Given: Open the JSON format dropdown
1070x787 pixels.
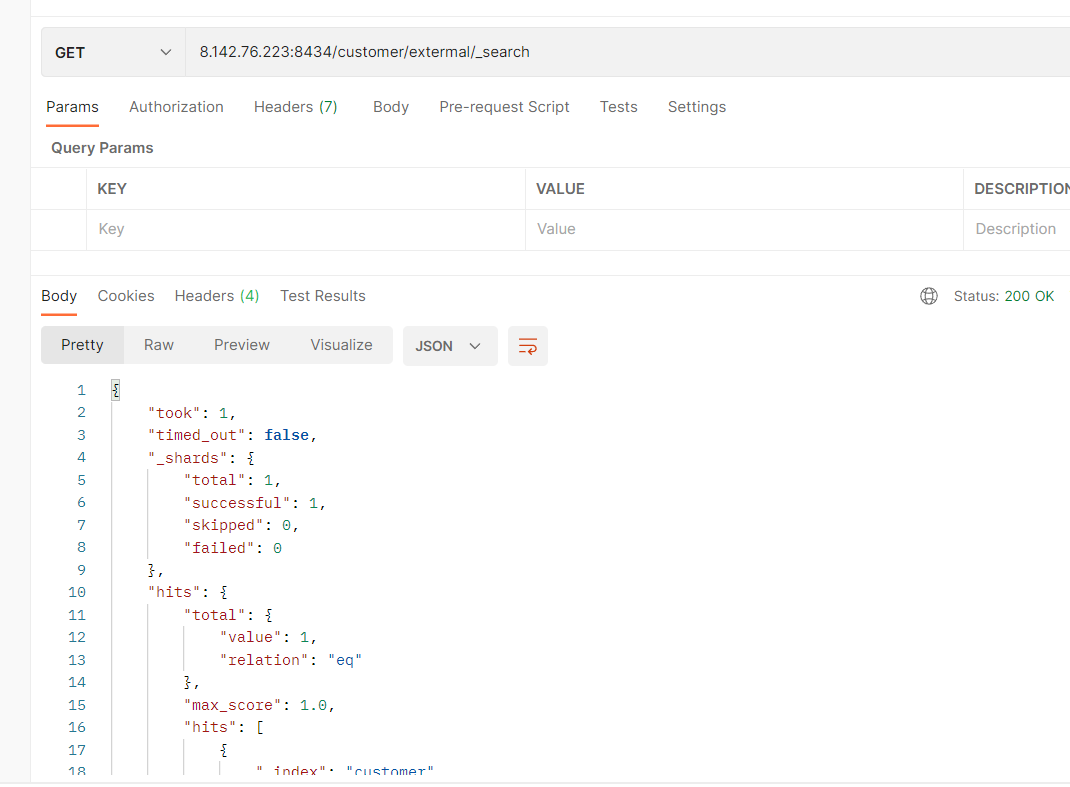Looking at the screenshot, I should pos(450,346).
